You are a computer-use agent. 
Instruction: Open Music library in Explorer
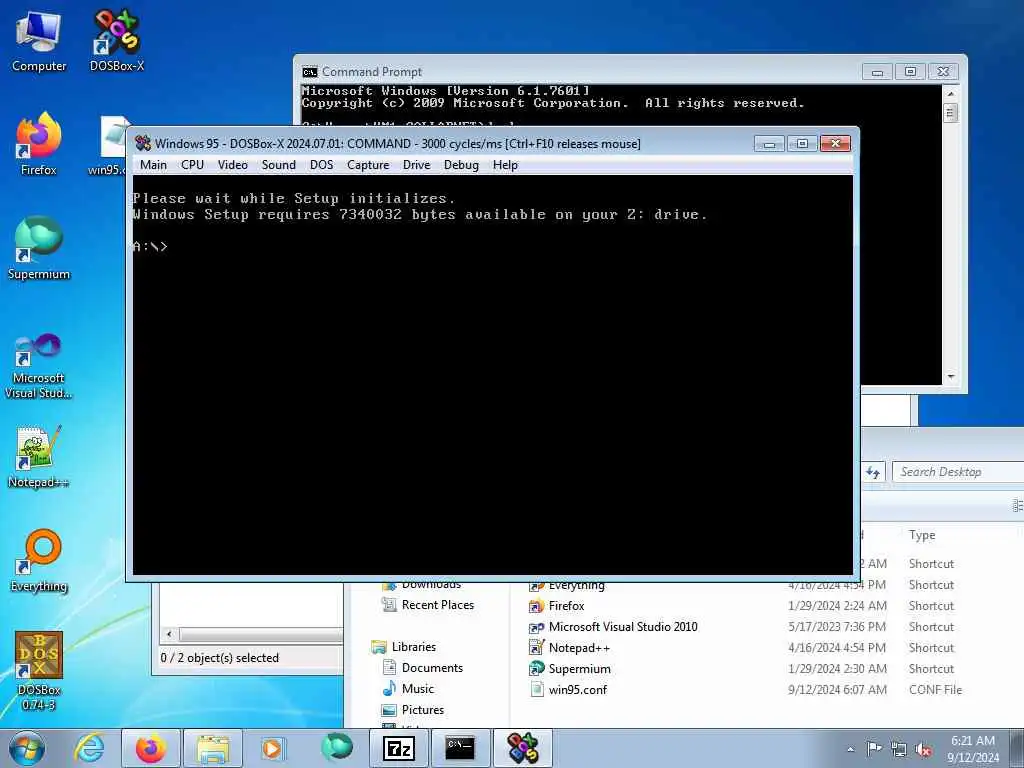pyautogui.click(x=408, y=688)
